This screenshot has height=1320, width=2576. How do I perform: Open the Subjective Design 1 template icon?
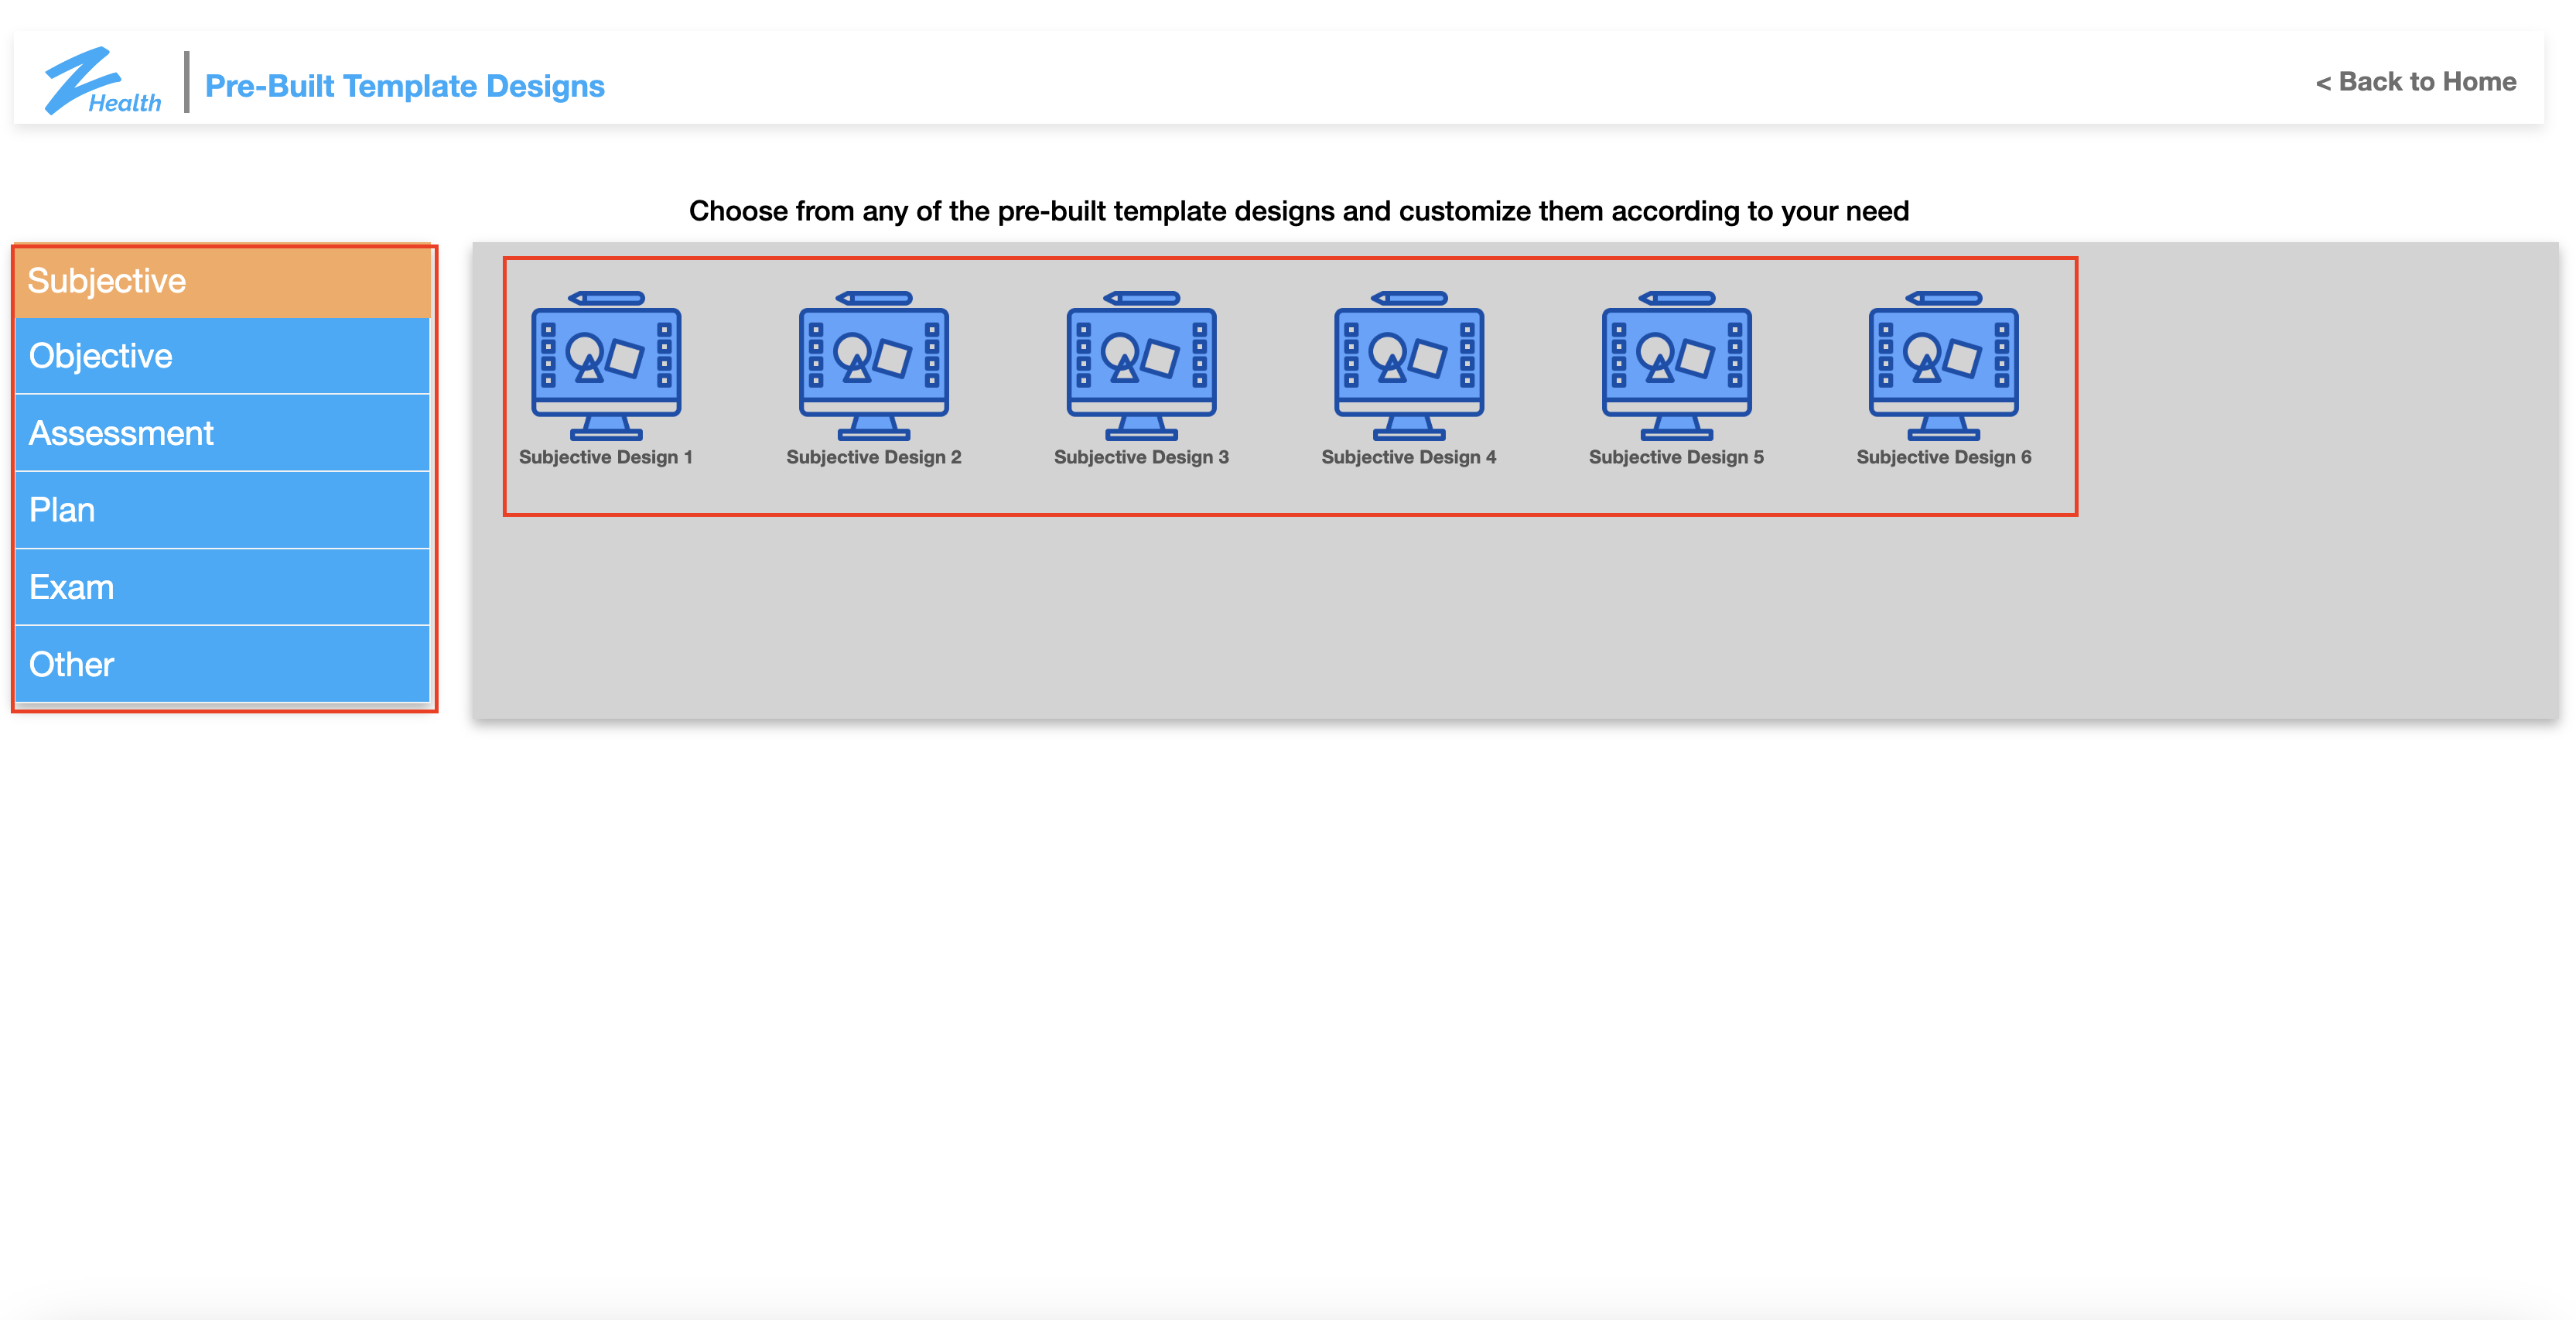[606, 366]
